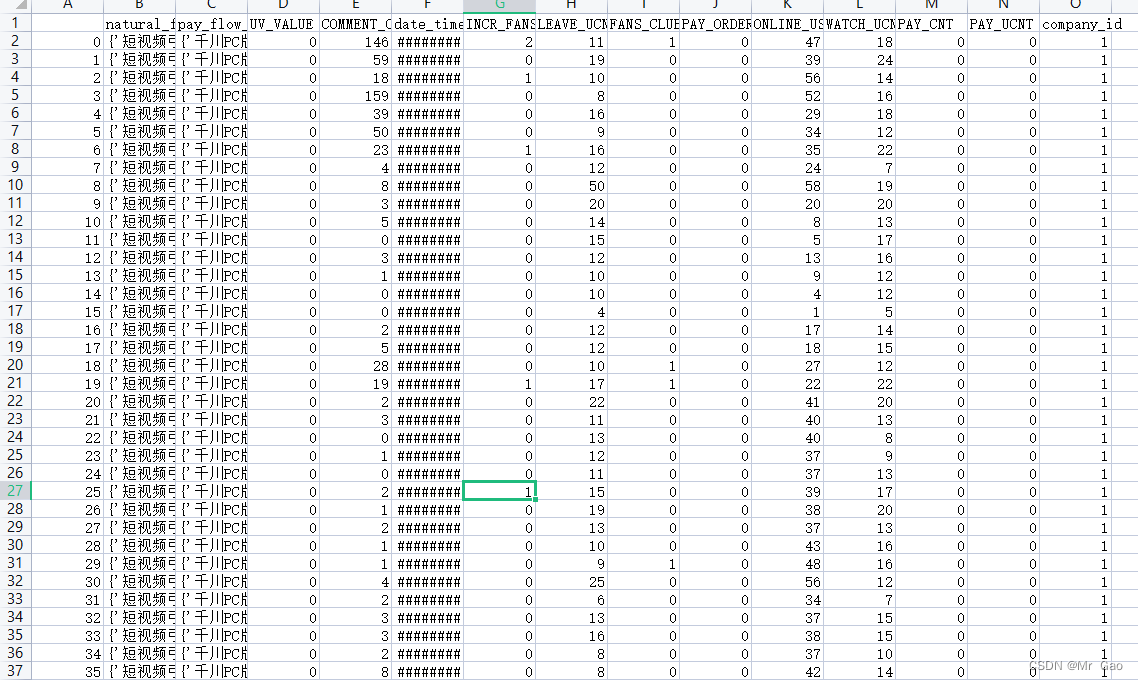Viewport: 1138px width, 680px height.
Task: Select cell H32 containing 25
Action: pos(572,581)
